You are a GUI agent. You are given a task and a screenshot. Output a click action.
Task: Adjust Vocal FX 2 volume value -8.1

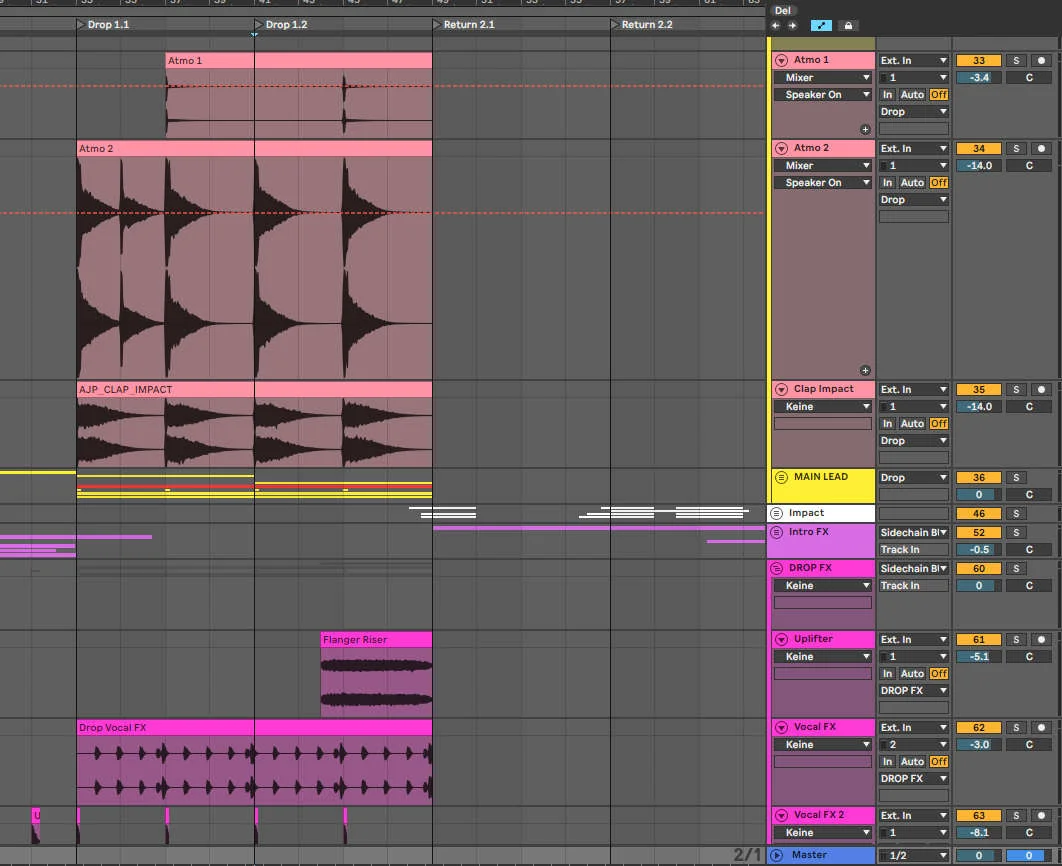coord(979,833)
